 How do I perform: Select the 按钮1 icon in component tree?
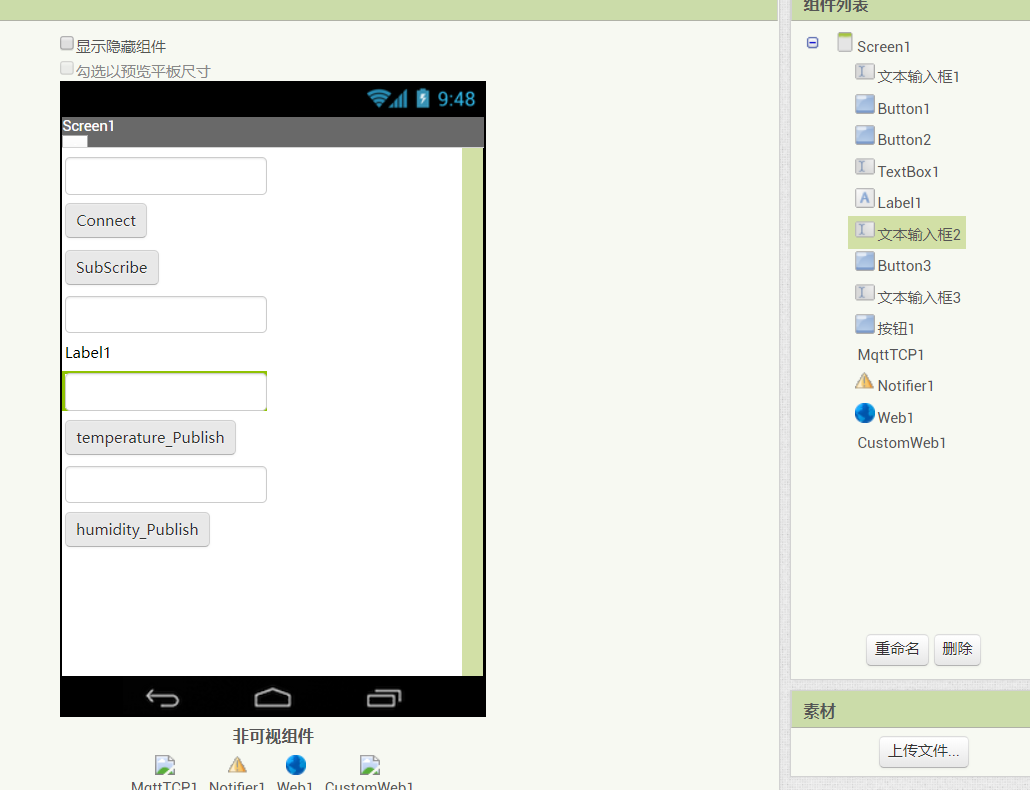864,324
